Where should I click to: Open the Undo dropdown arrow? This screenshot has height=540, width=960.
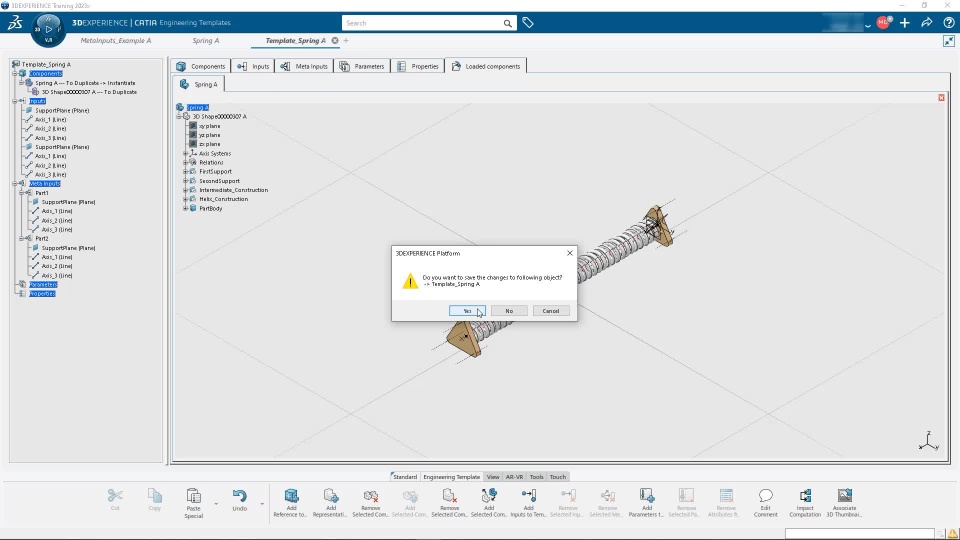tap(262, 504)
